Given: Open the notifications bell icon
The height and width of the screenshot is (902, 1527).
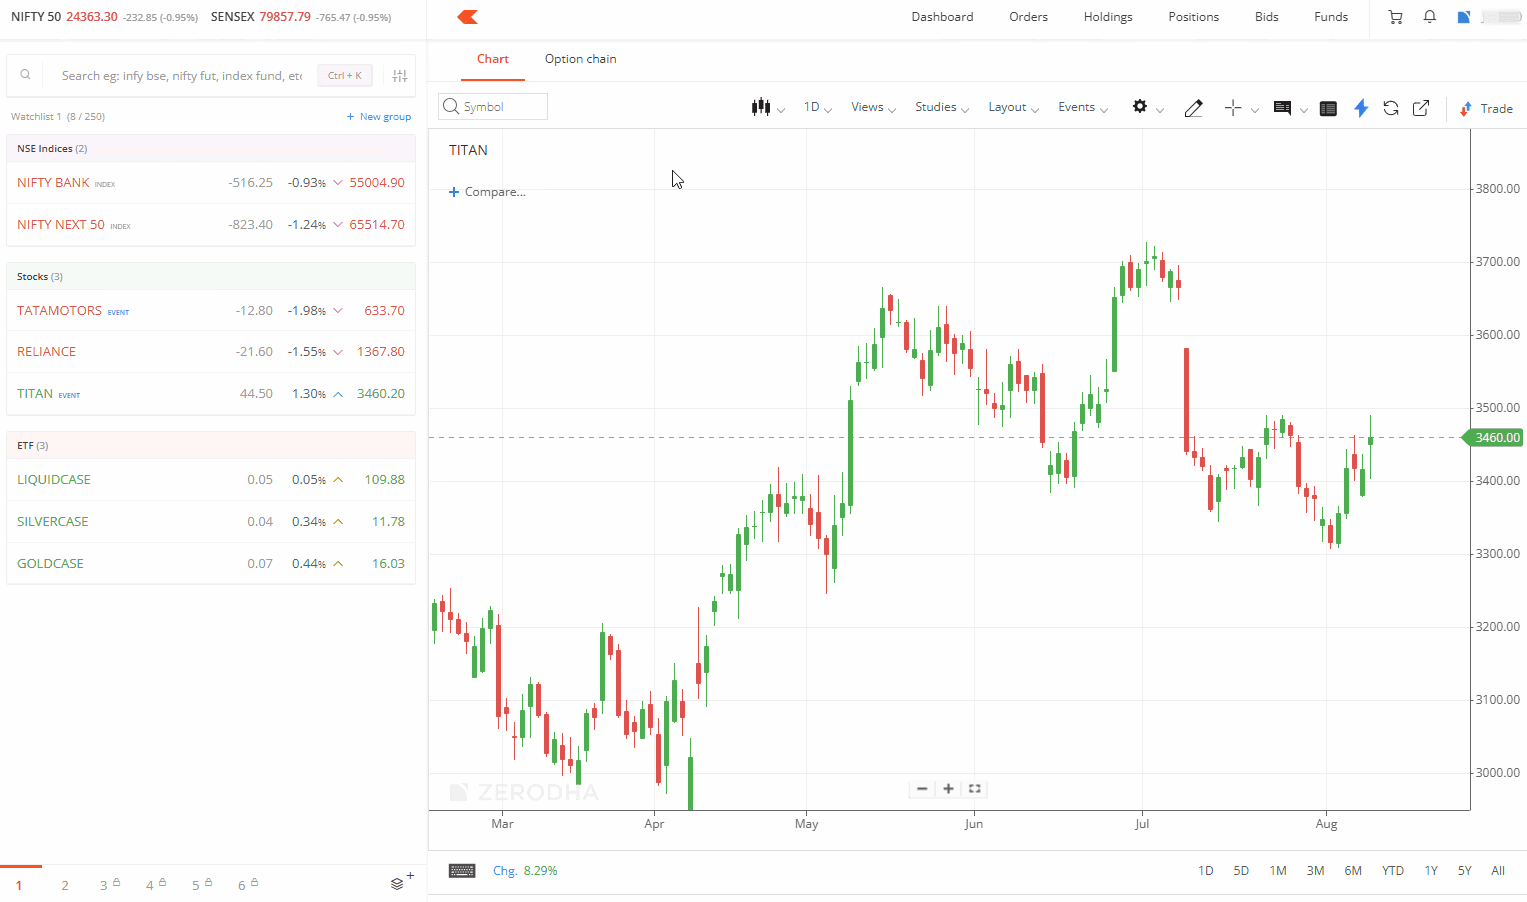Looking at the screenshot, I should [x=1430, y=17].
